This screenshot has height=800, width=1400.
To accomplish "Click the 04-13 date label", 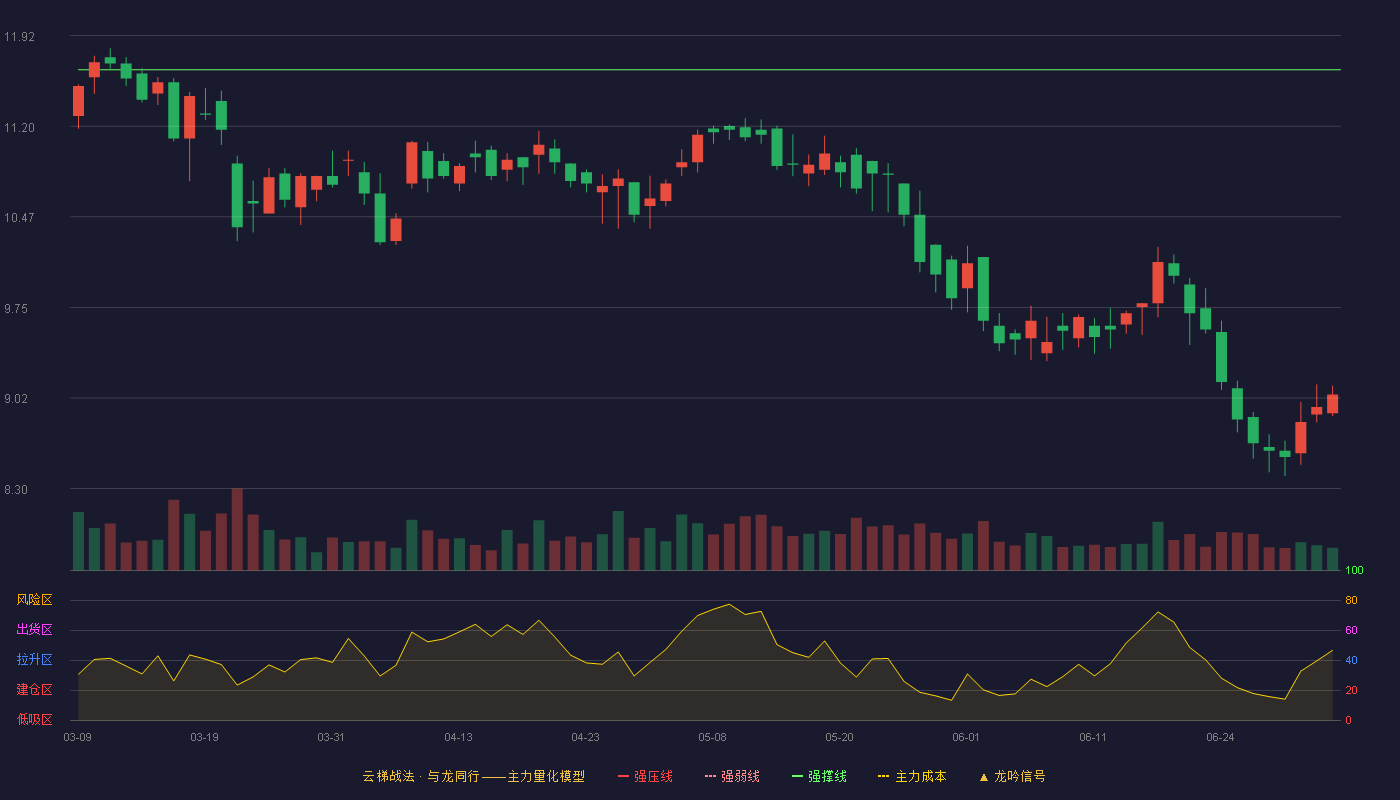I will [458, 737].
